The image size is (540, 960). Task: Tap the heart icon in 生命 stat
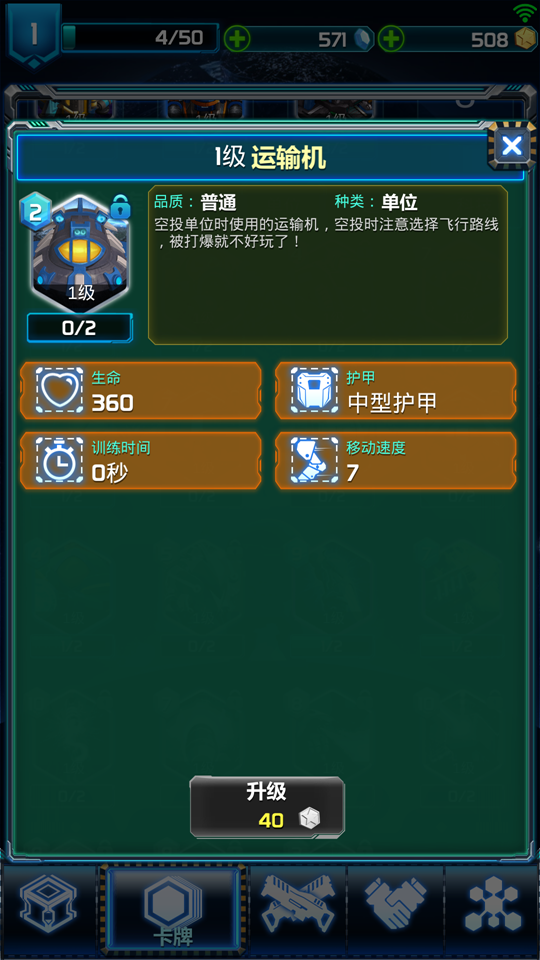(59, 390)
